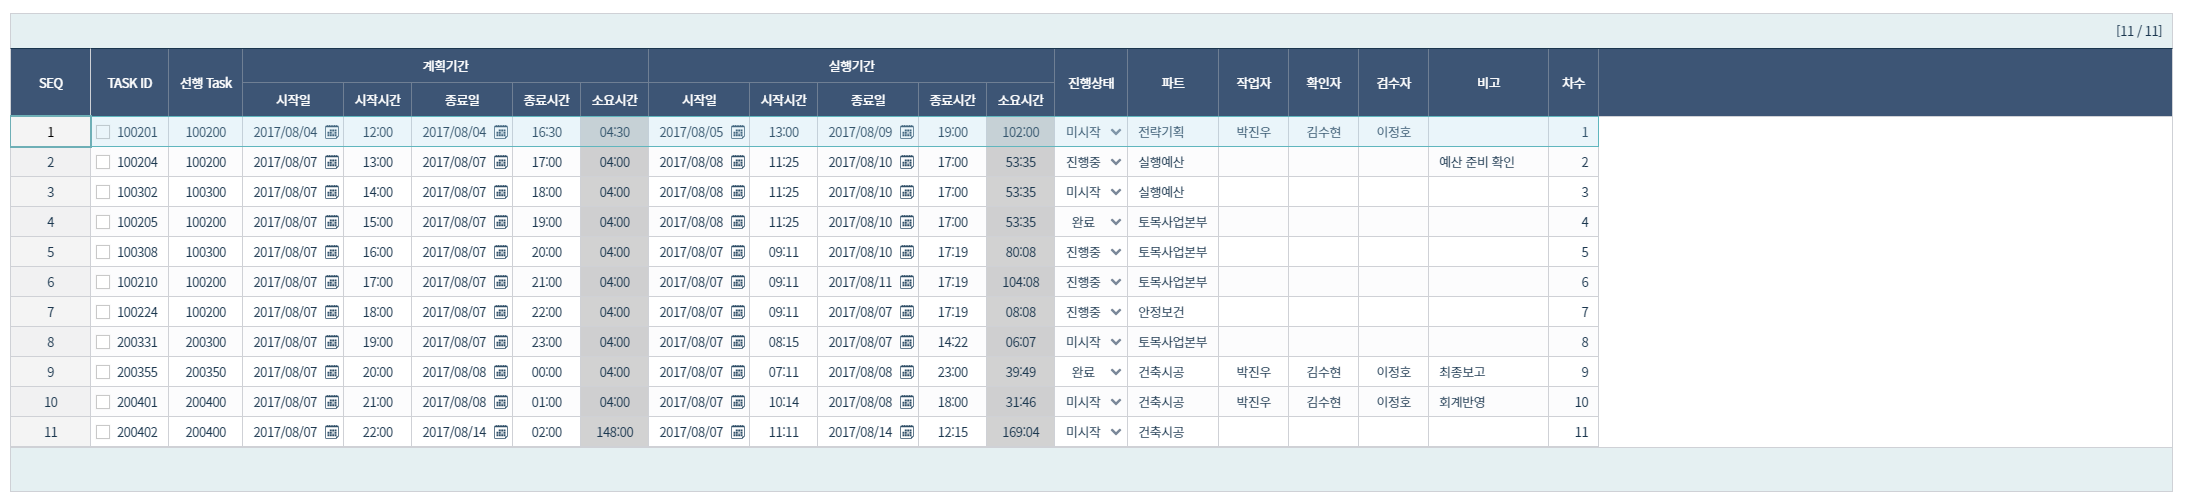
Task: Expand 진행상태 dropdown in row 1
Action: click(x=1115, y=132)
